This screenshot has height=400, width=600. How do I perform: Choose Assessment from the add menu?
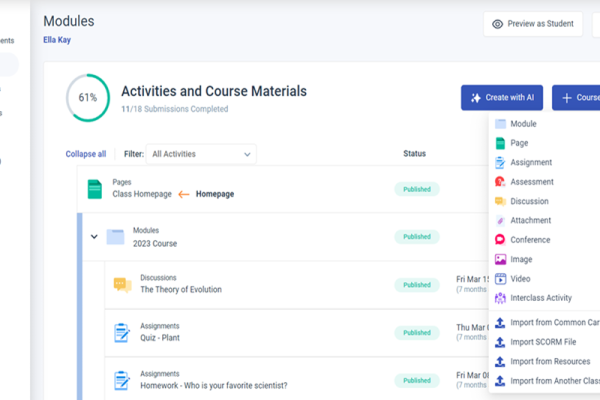point(532,182)
